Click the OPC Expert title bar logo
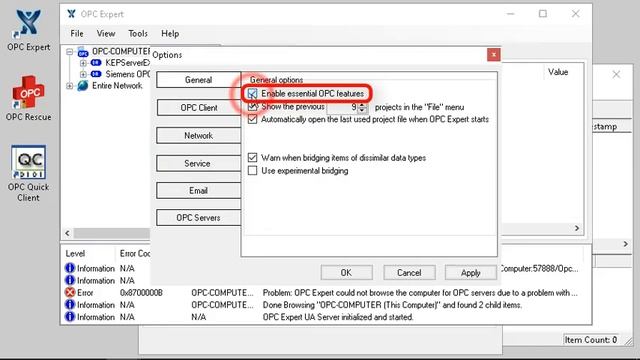The height and width of the screenshot is (360, 640). (71, 14)
